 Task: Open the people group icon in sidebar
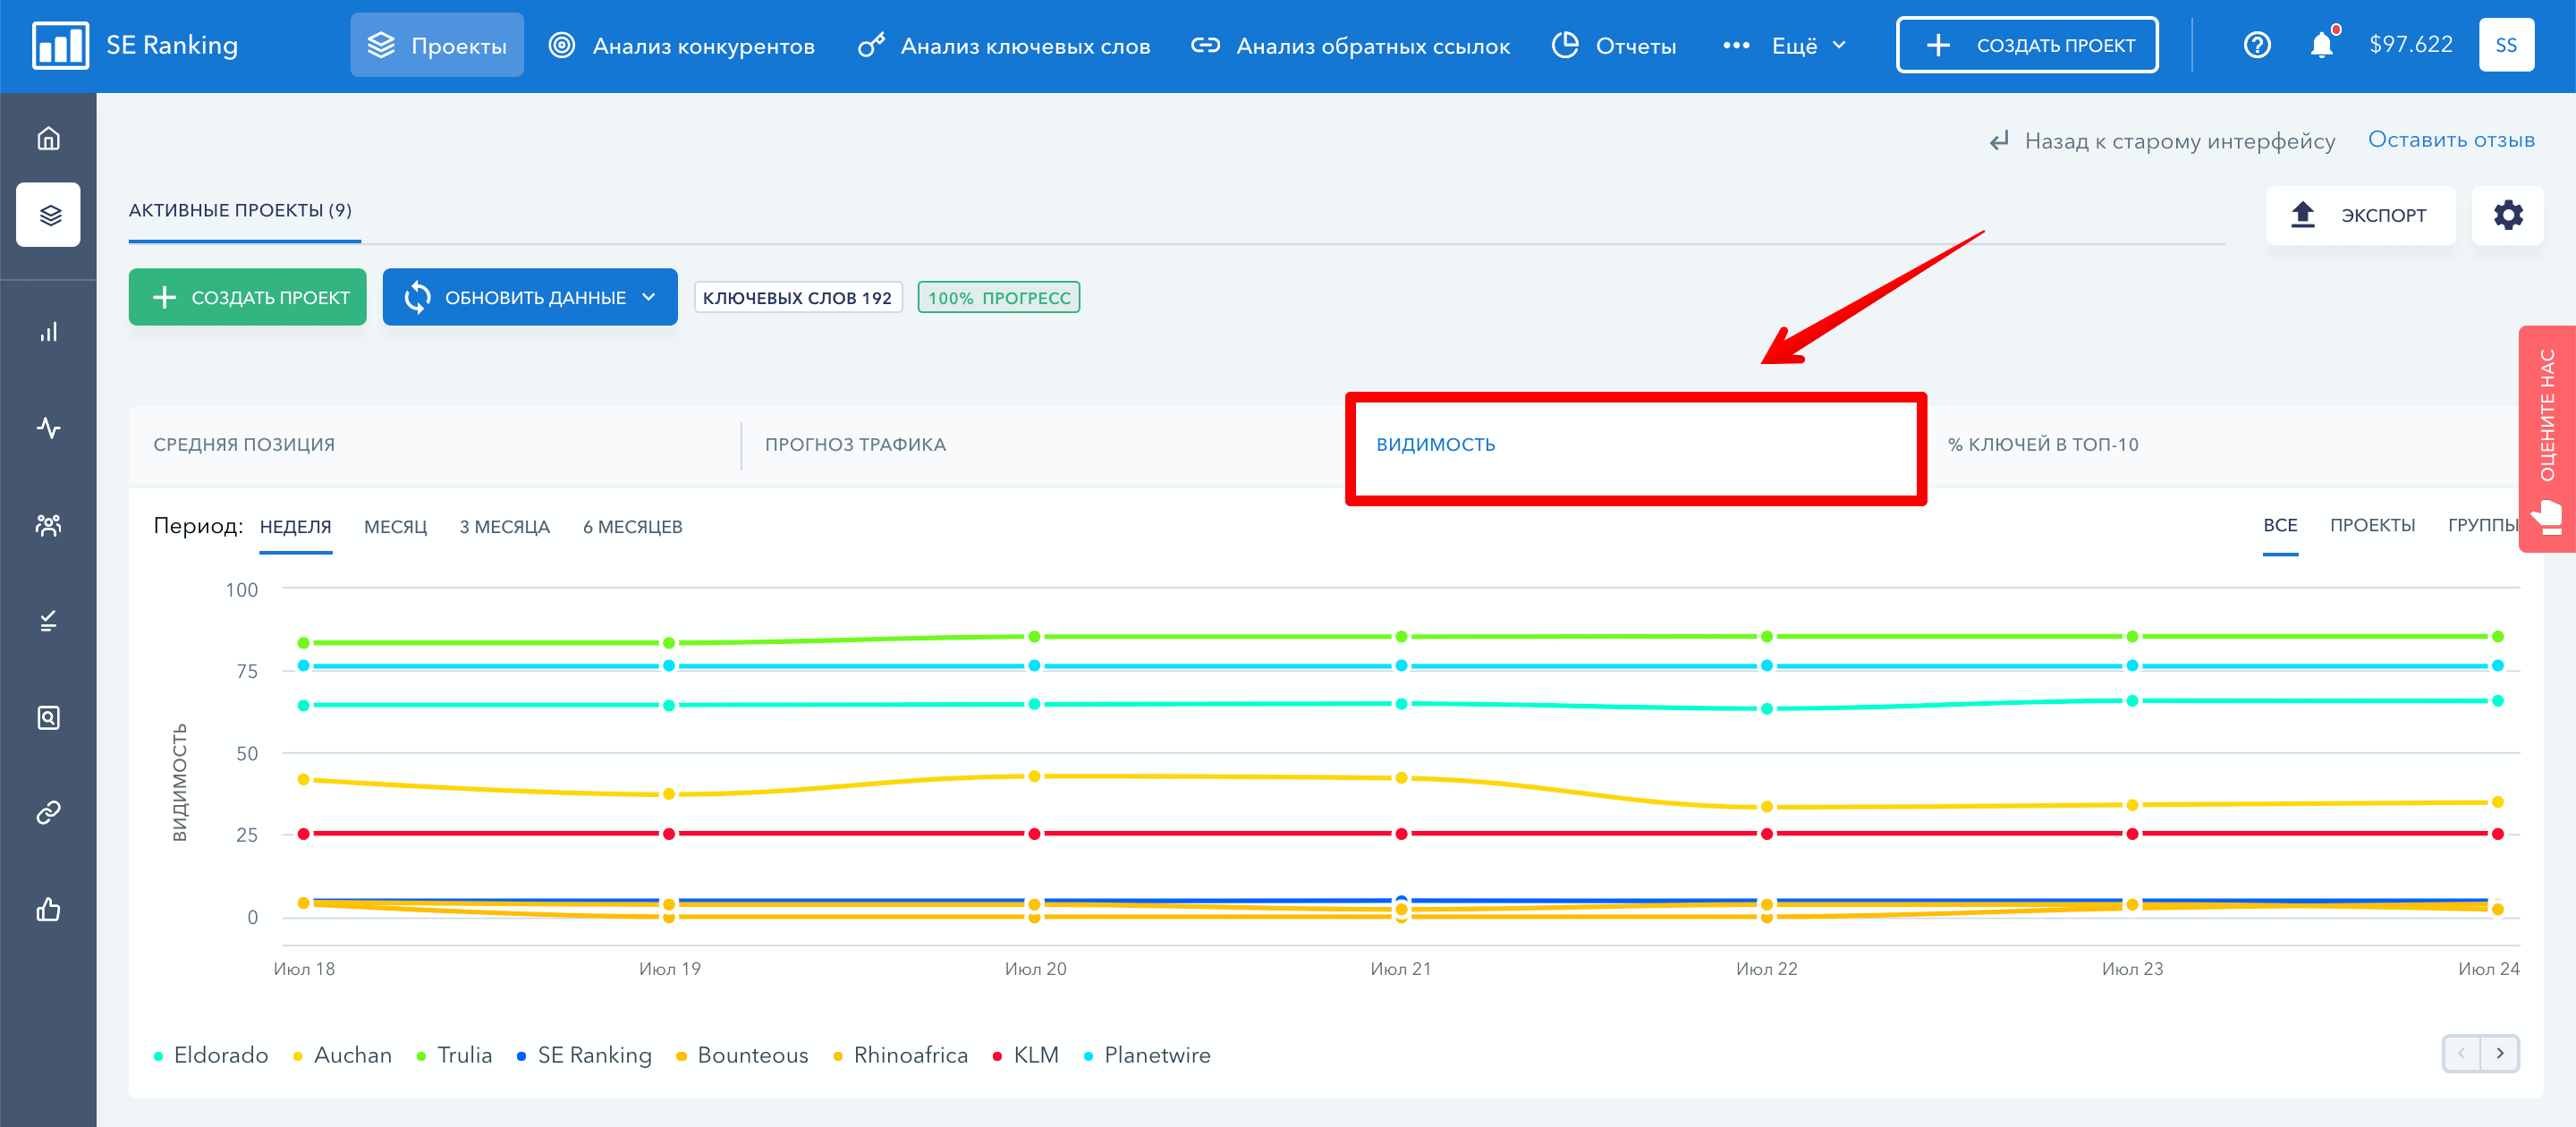[48, 525]
